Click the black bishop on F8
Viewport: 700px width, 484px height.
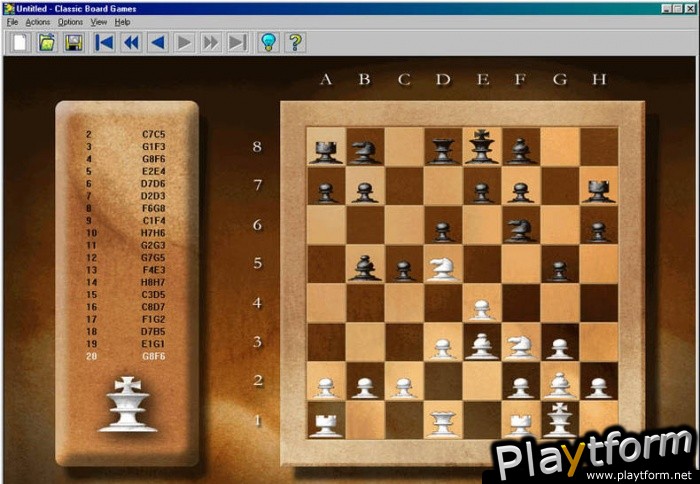(x=521, y=151)
